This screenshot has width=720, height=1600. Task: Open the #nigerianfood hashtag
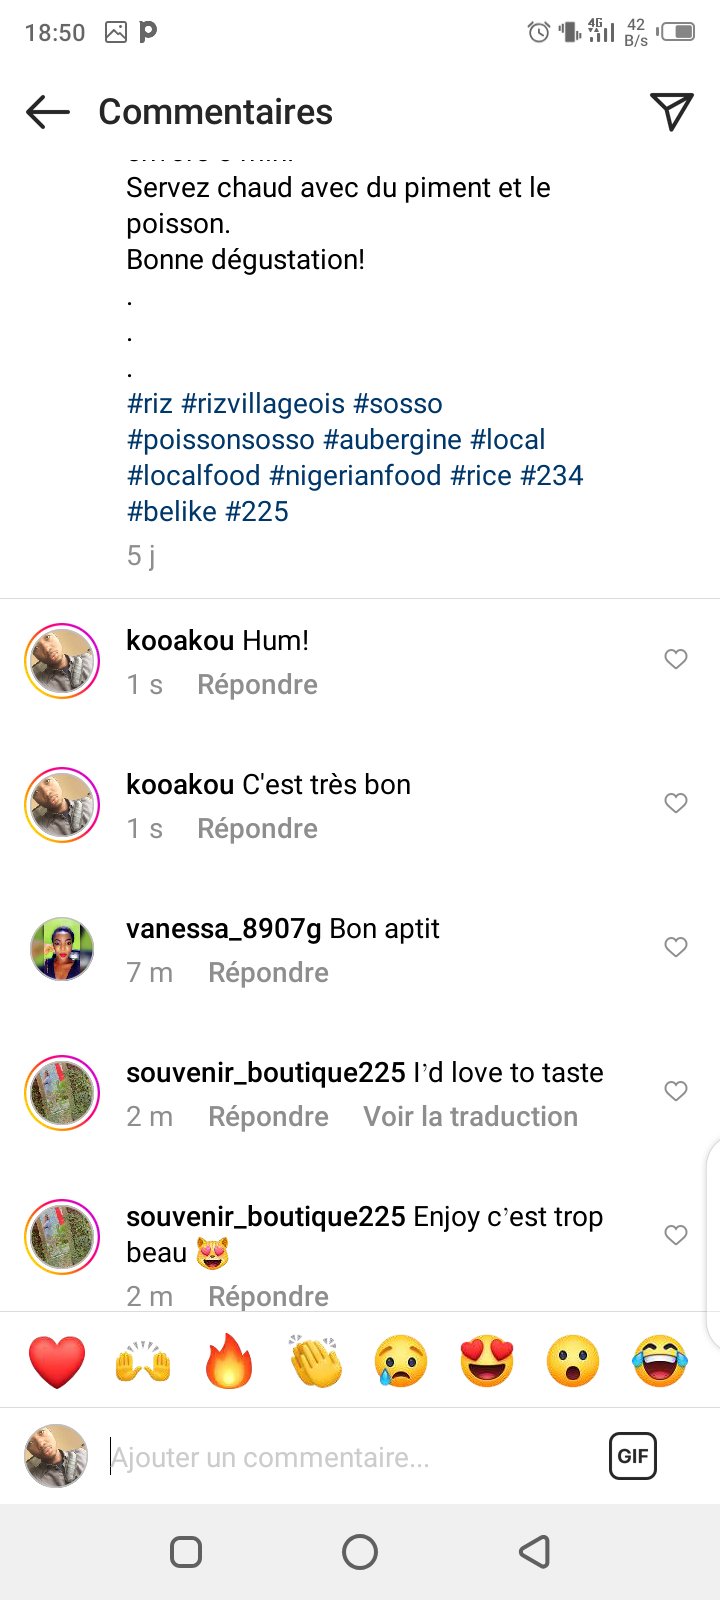tap(355, 476)
